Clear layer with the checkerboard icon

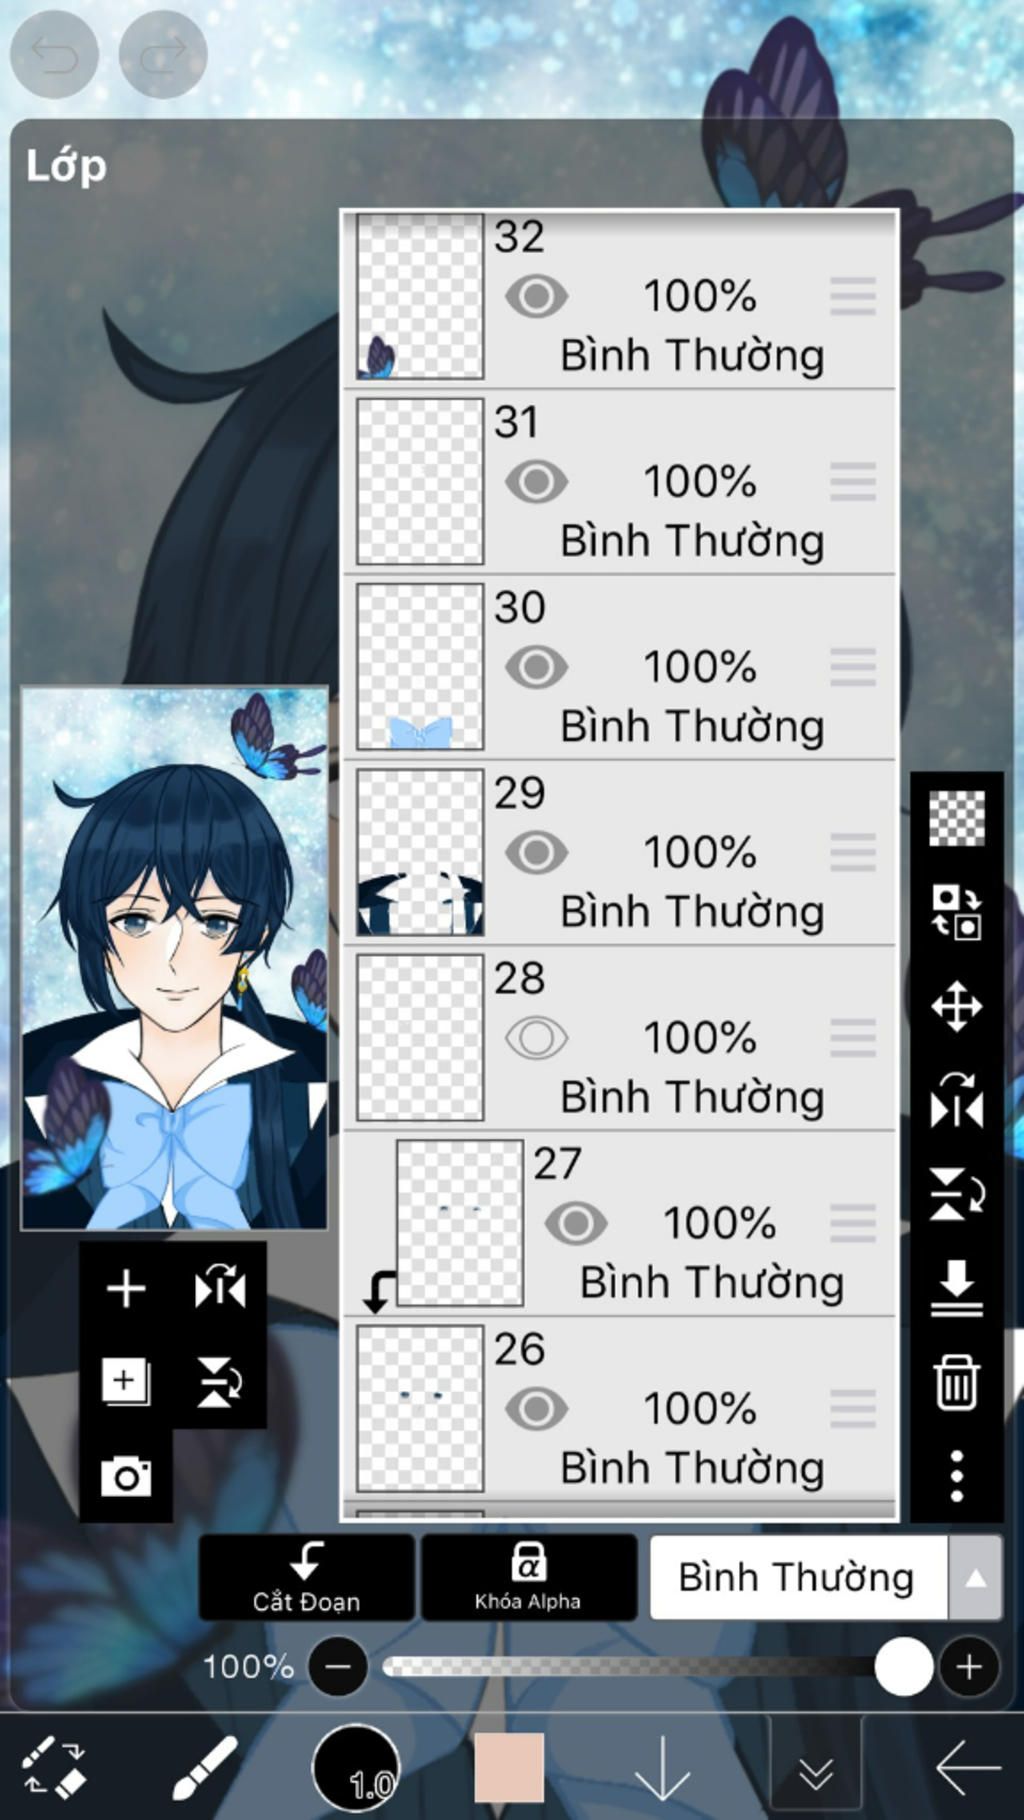[x=957, y=818]
